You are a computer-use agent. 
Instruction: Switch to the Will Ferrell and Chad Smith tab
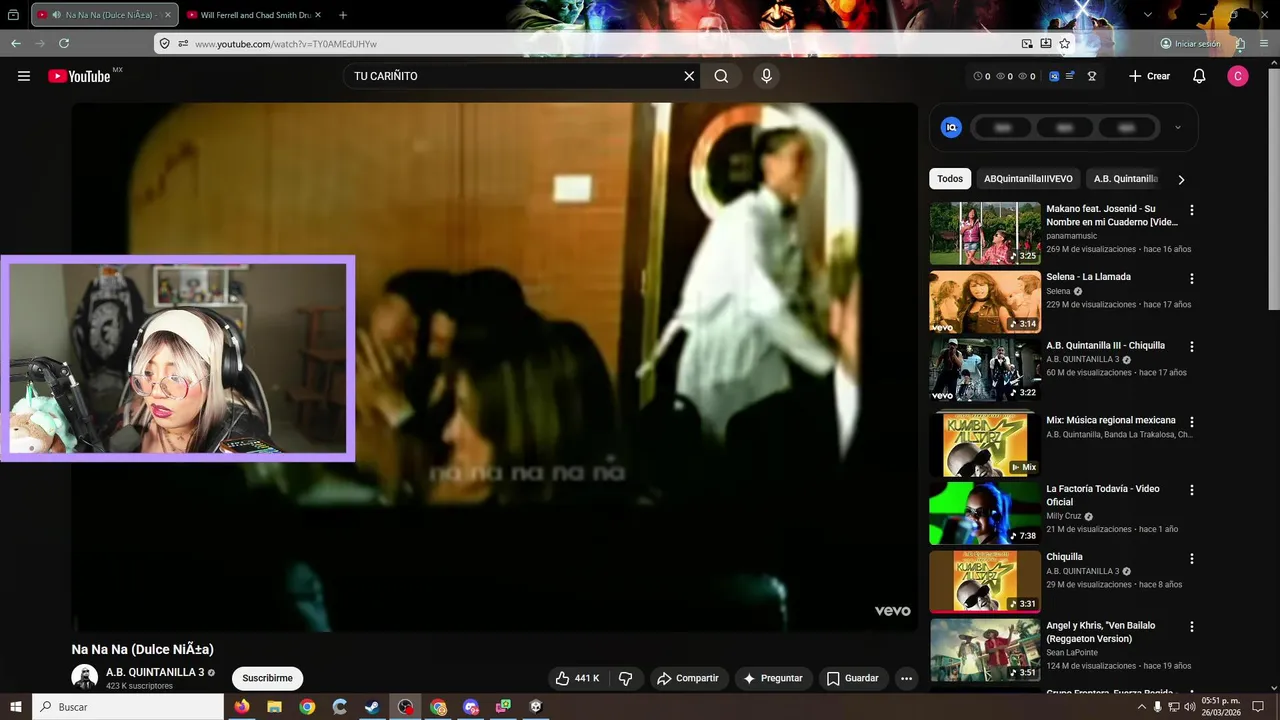pos(254,15)
